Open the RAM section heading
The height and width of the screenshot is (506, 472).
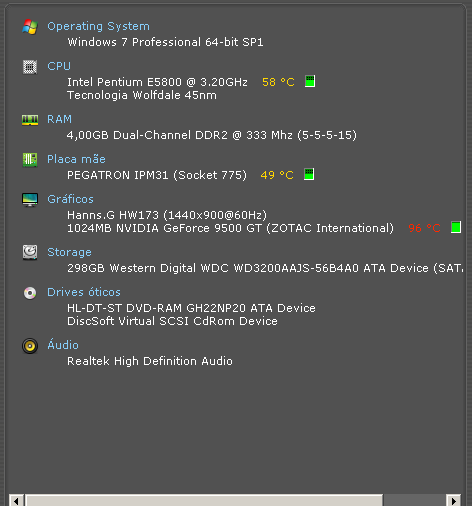click(x=59, y=119)
